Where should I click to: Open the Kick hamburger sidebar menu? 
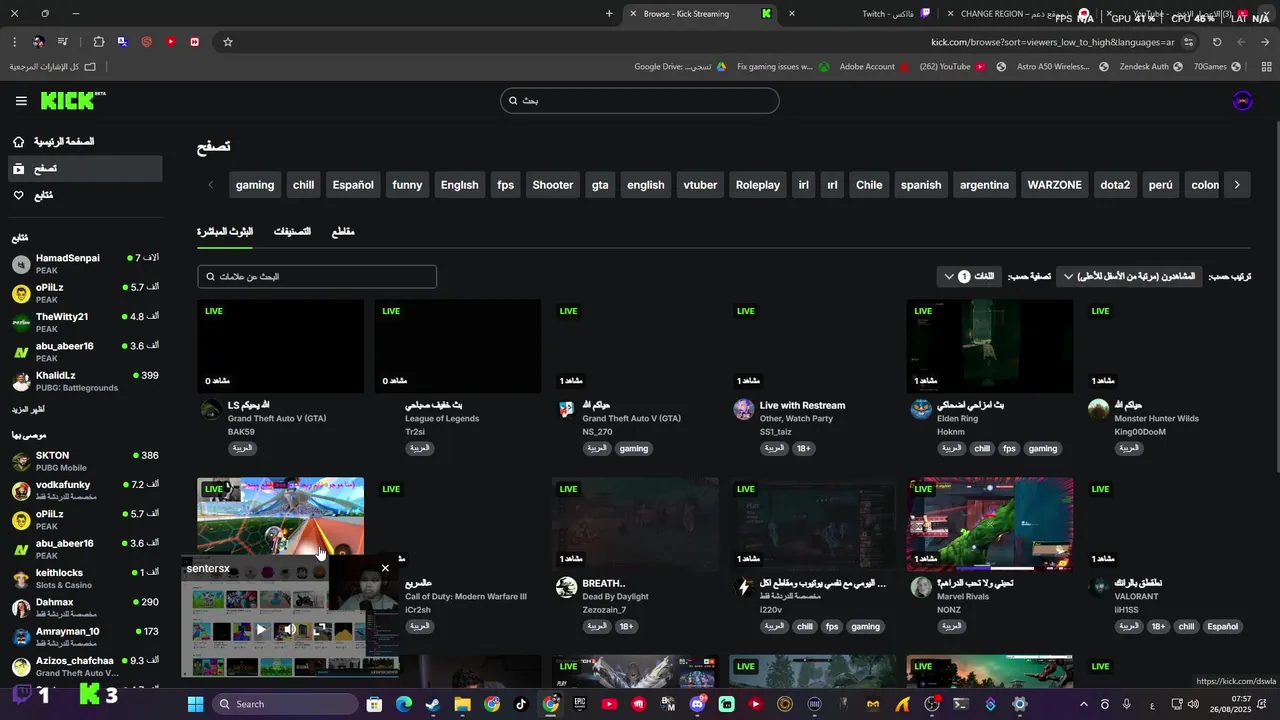[21, 101]
